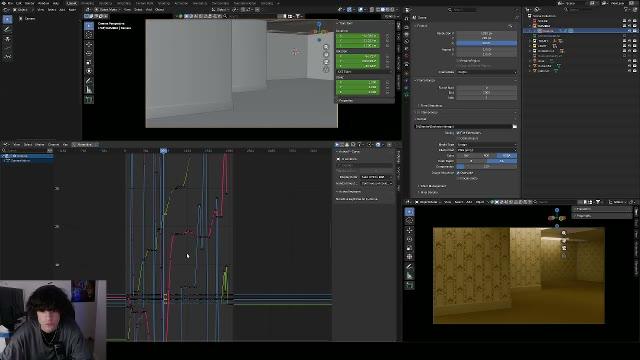
Task: Collapse the Frame Range panel
Action: coord(426,80)
